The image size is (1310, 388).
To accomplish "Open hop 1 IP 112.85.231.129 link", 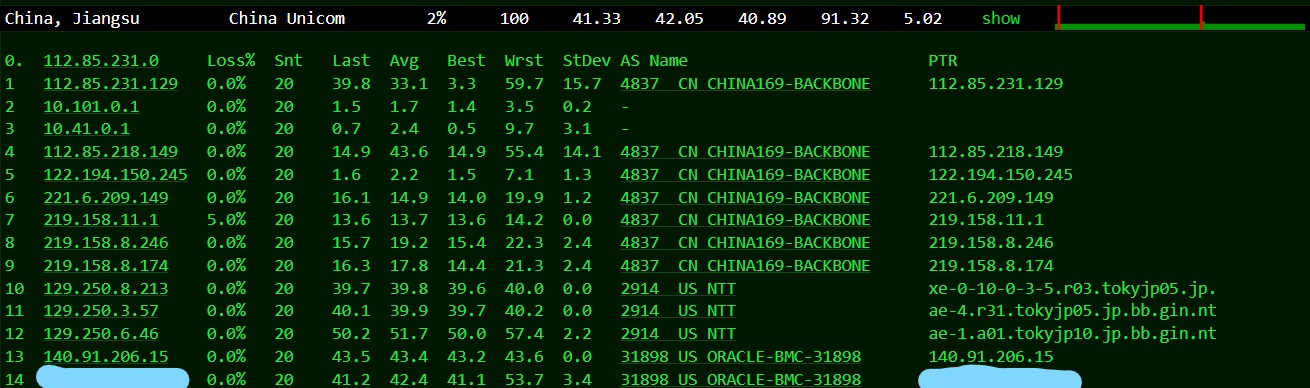I will 111,83.
